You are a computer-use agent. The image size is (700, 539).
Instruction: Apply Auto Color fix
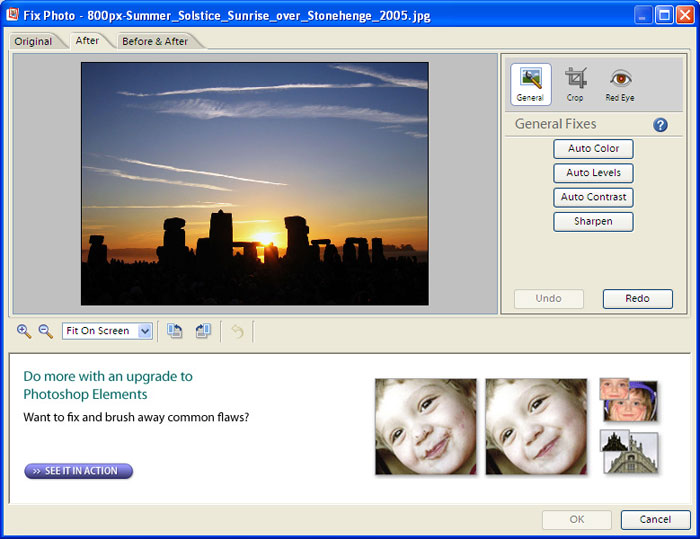coord(593,149)
